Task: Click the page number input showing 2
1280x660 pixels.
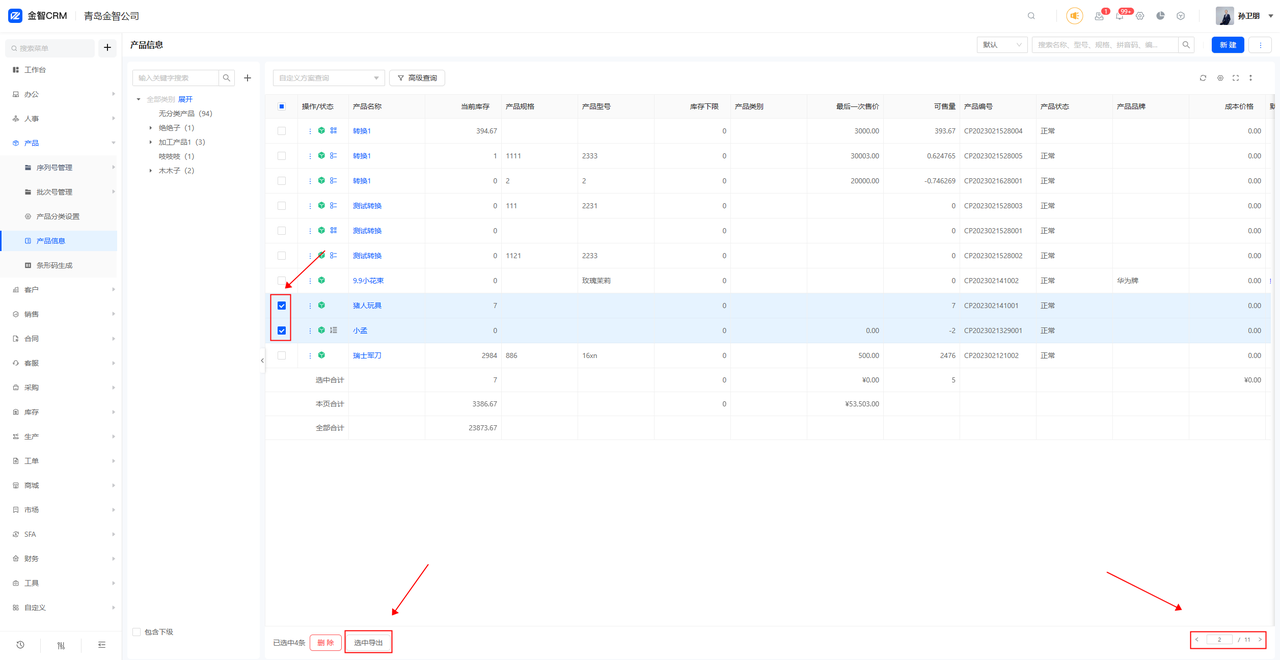Action: pos(1219,640)
